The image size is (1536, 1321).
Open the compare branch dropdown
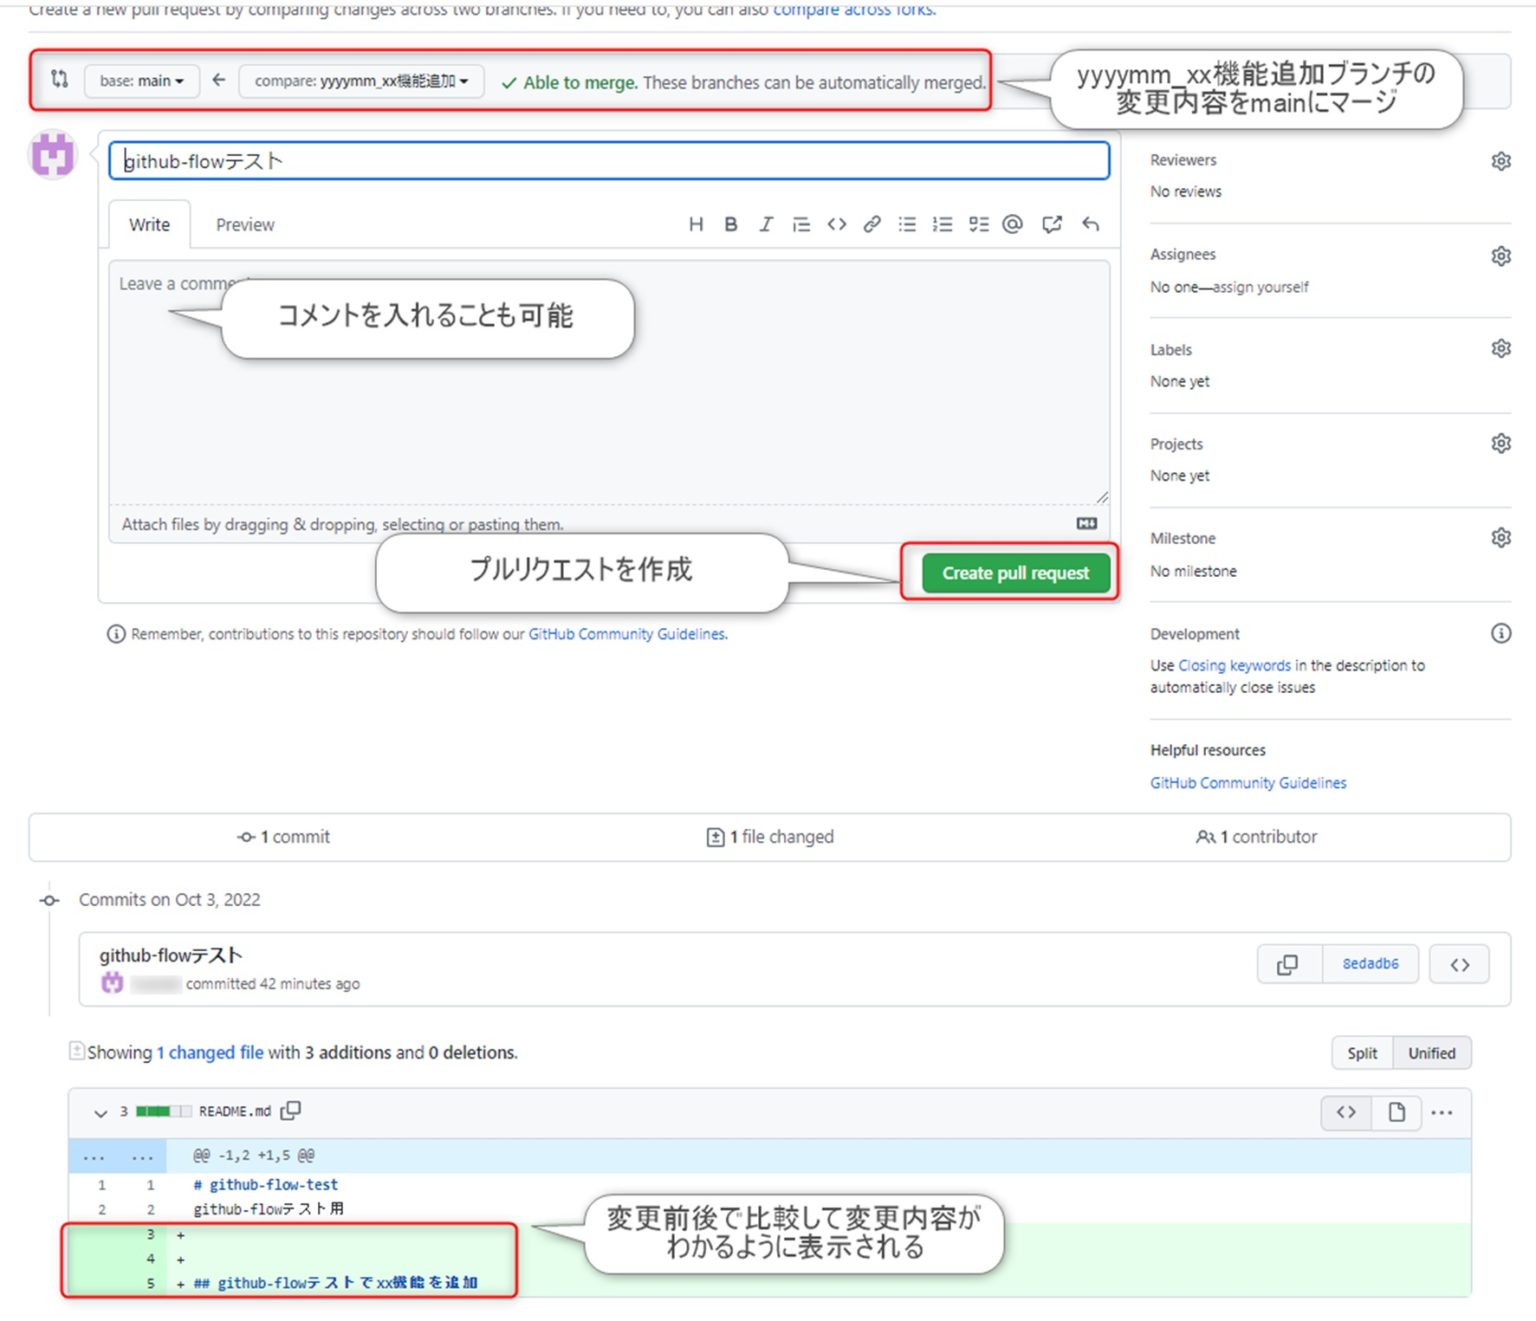[x=360, y=81]
